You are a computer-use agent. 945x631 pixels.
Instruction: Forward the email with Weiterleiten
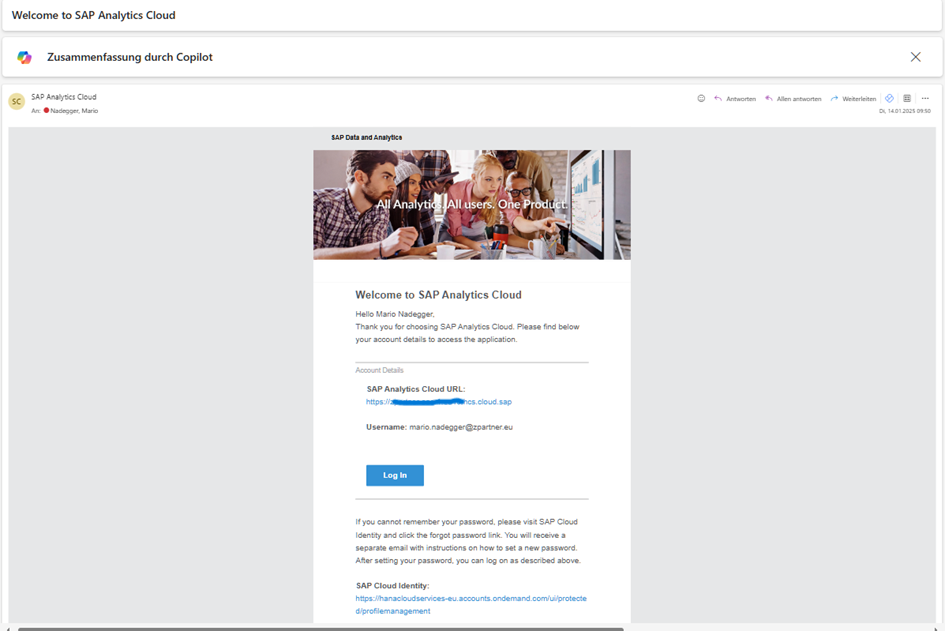[853, 99]
